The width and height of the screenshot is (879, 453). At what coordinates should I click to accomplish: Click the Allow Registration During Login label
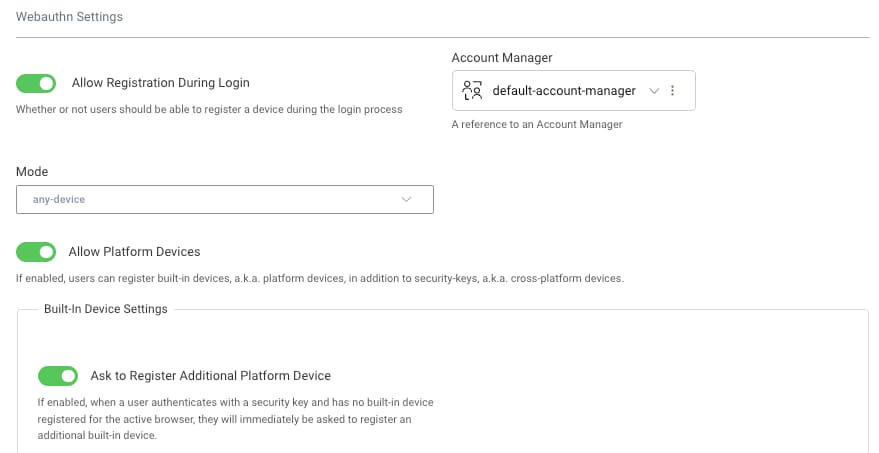click(x=160, y=83)
